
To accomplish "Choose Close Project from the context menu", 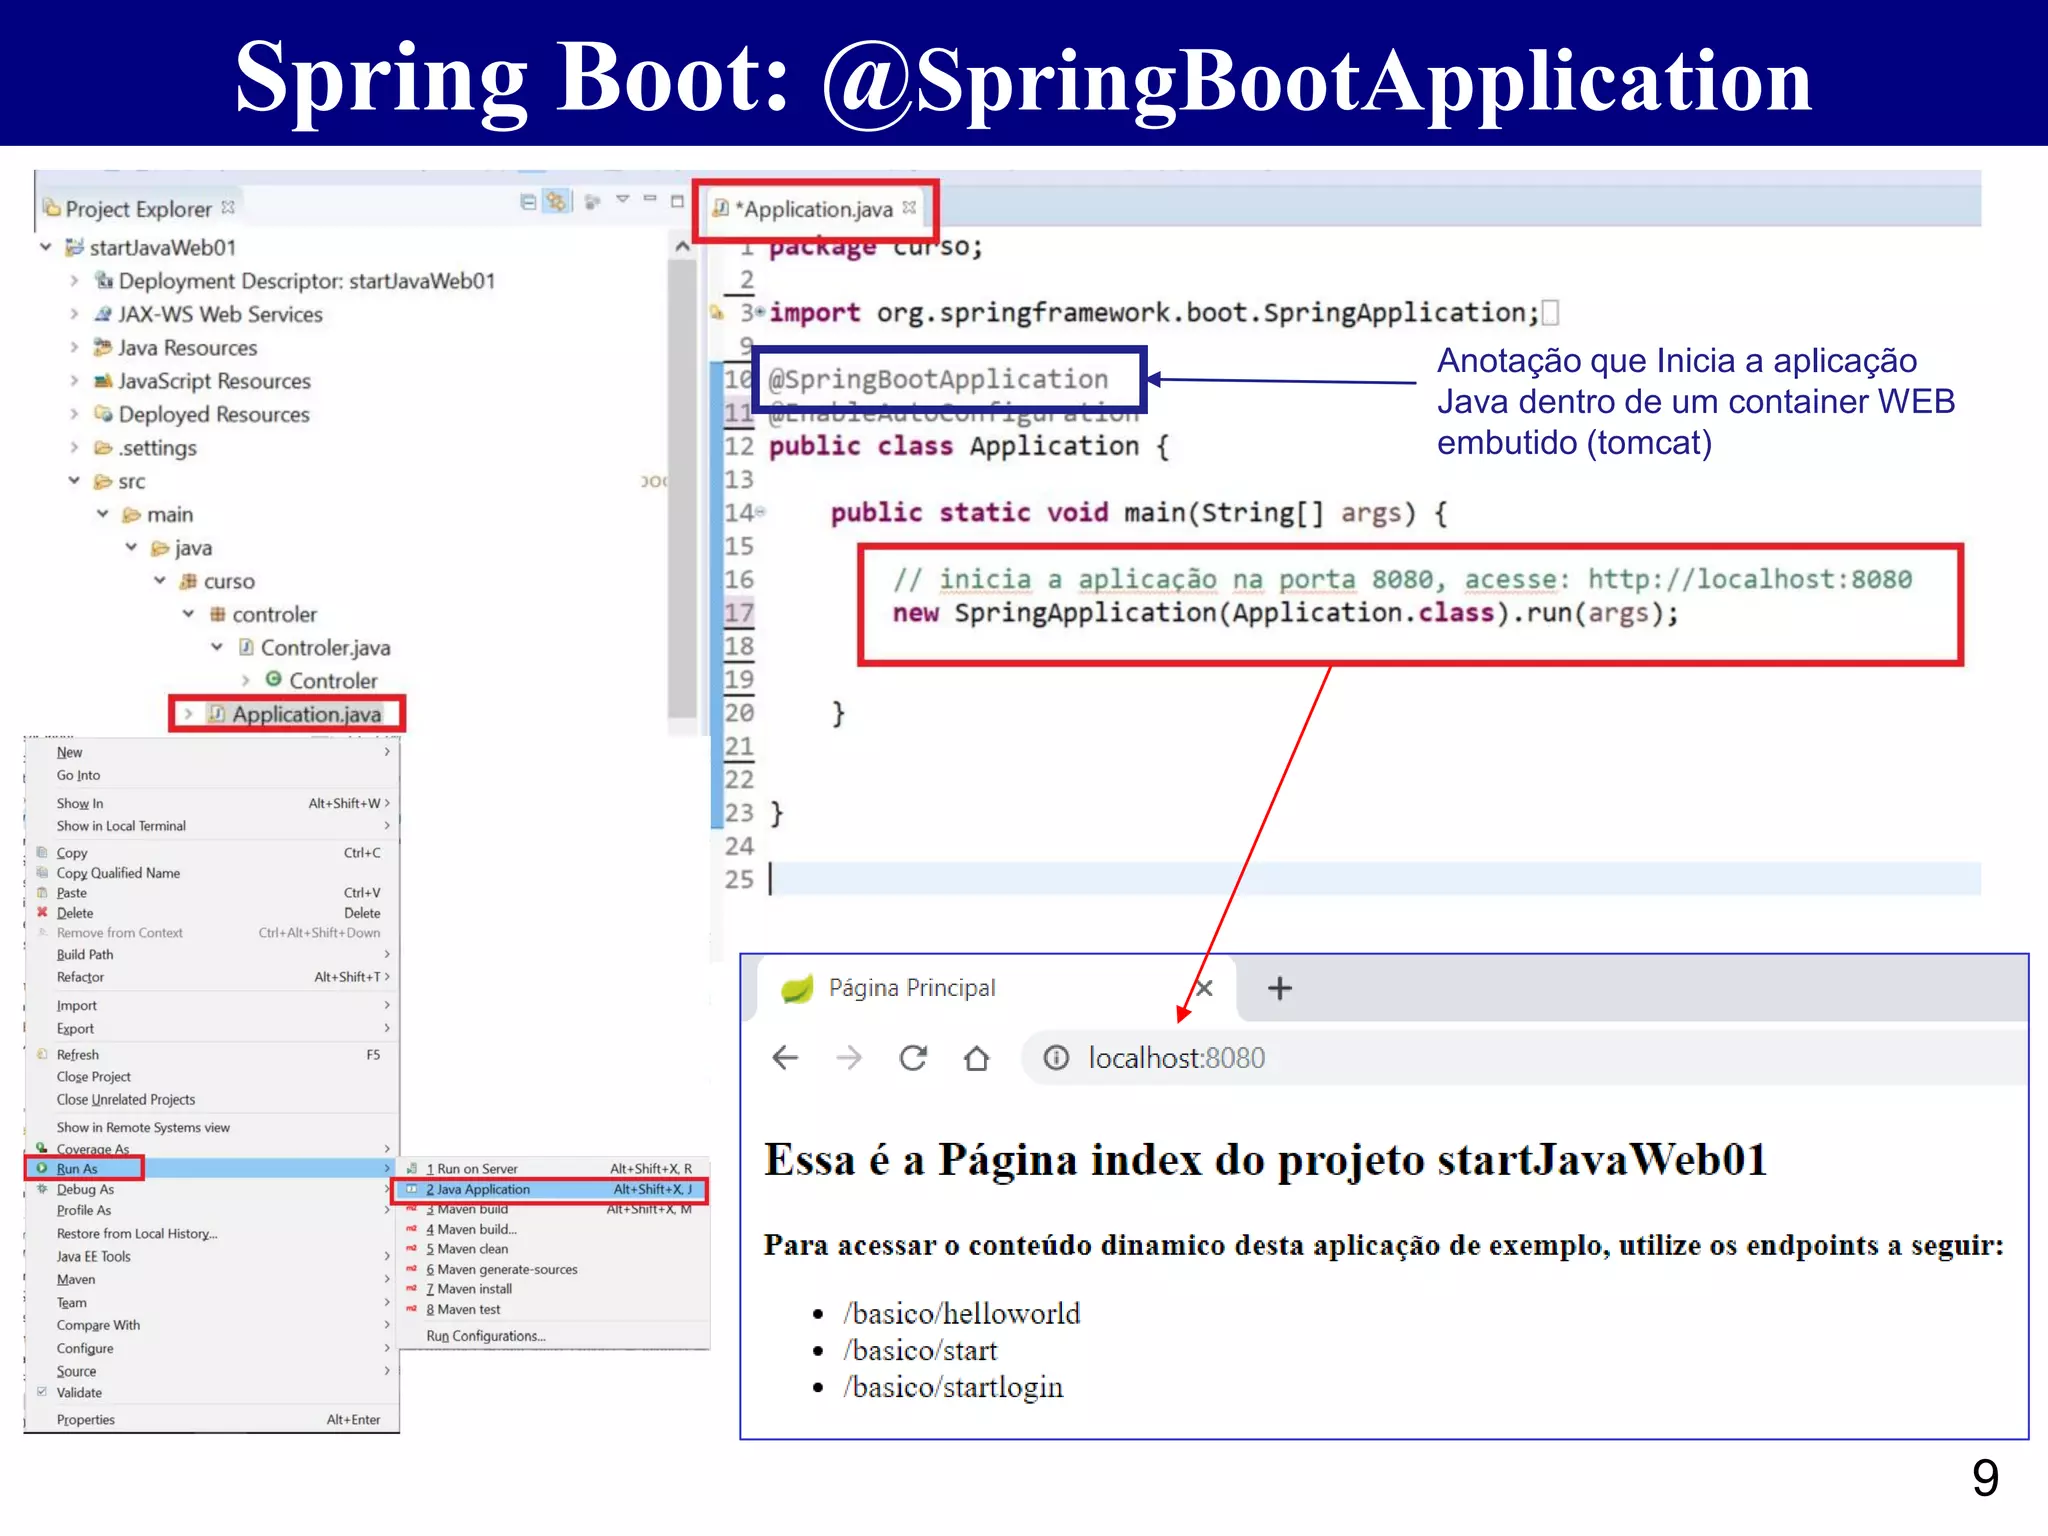I will (211, 1077).
